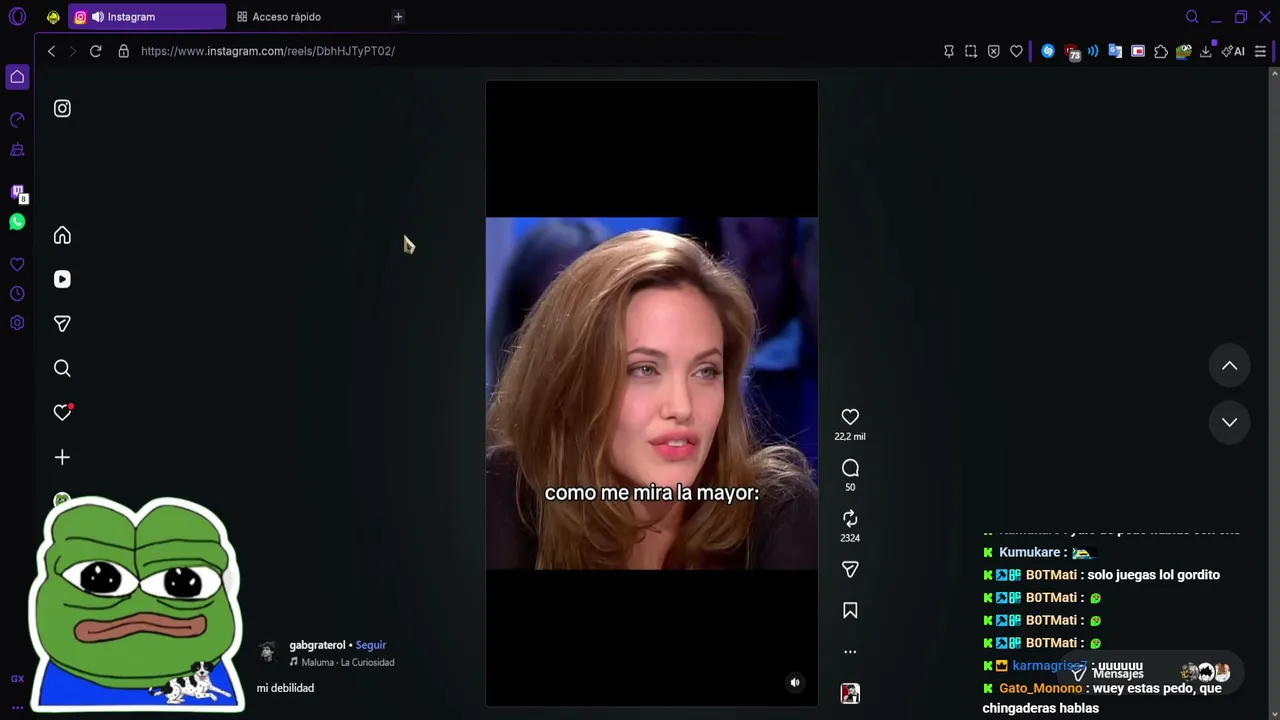Open the ad blocker shield icon
1280x720 pixels.
point(993,51)
